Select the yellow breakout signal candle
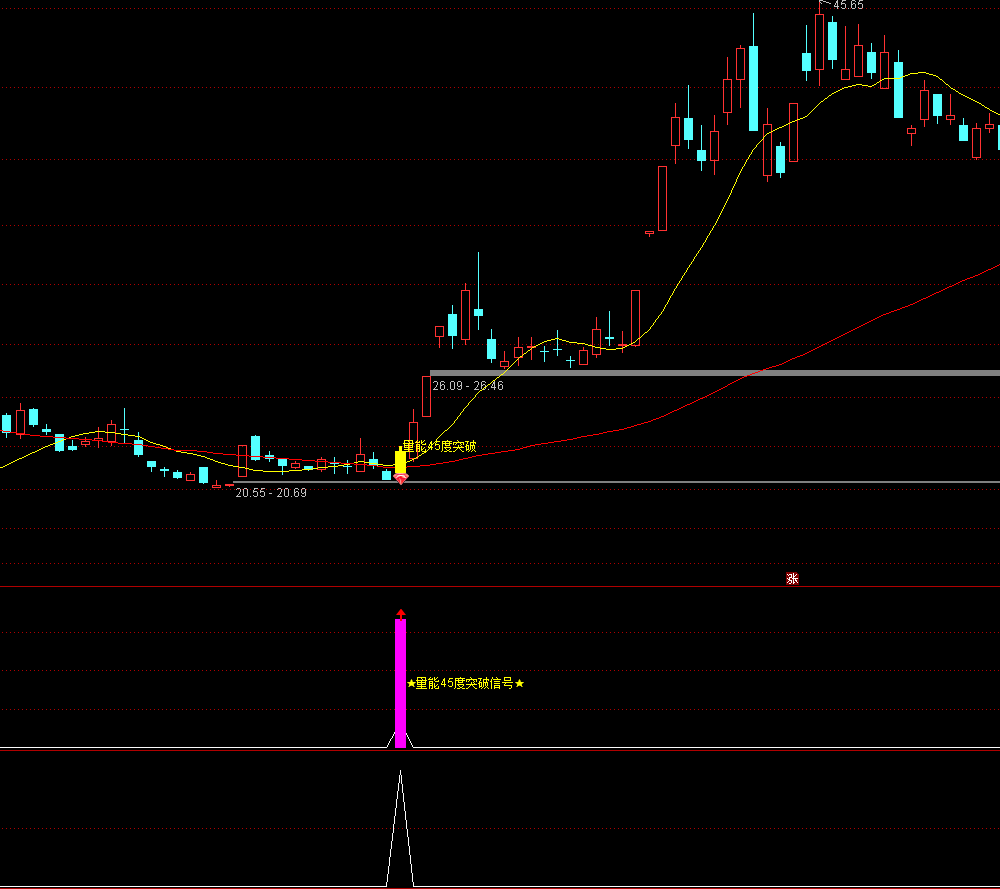 [401, 461]
